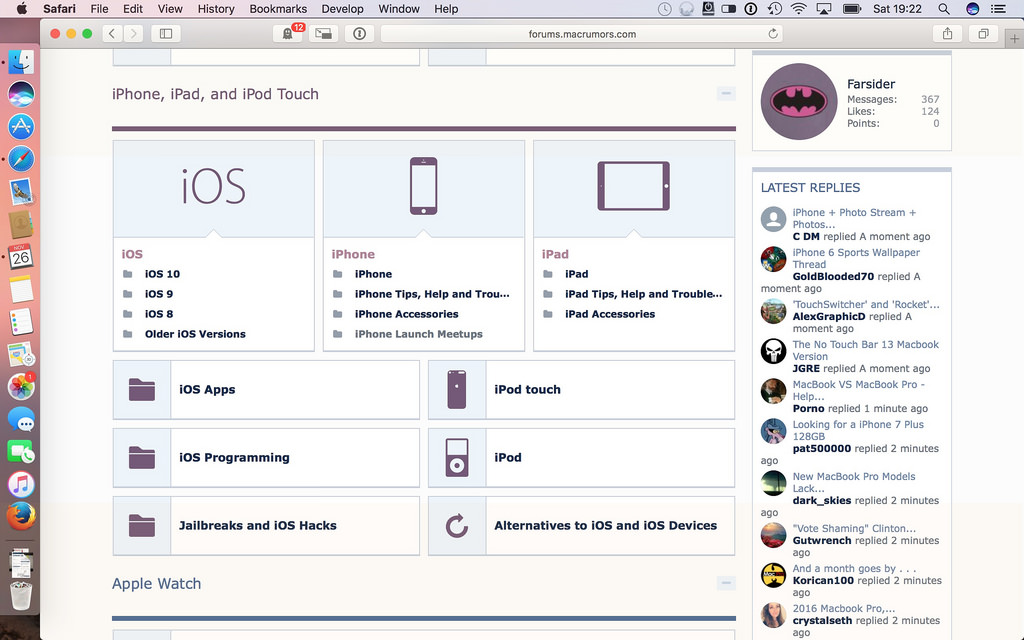Image resolution: width=1024 pixels, height=640 pixels.
Task: Reload the page with the refresh icon
Action: pos(773,34)
